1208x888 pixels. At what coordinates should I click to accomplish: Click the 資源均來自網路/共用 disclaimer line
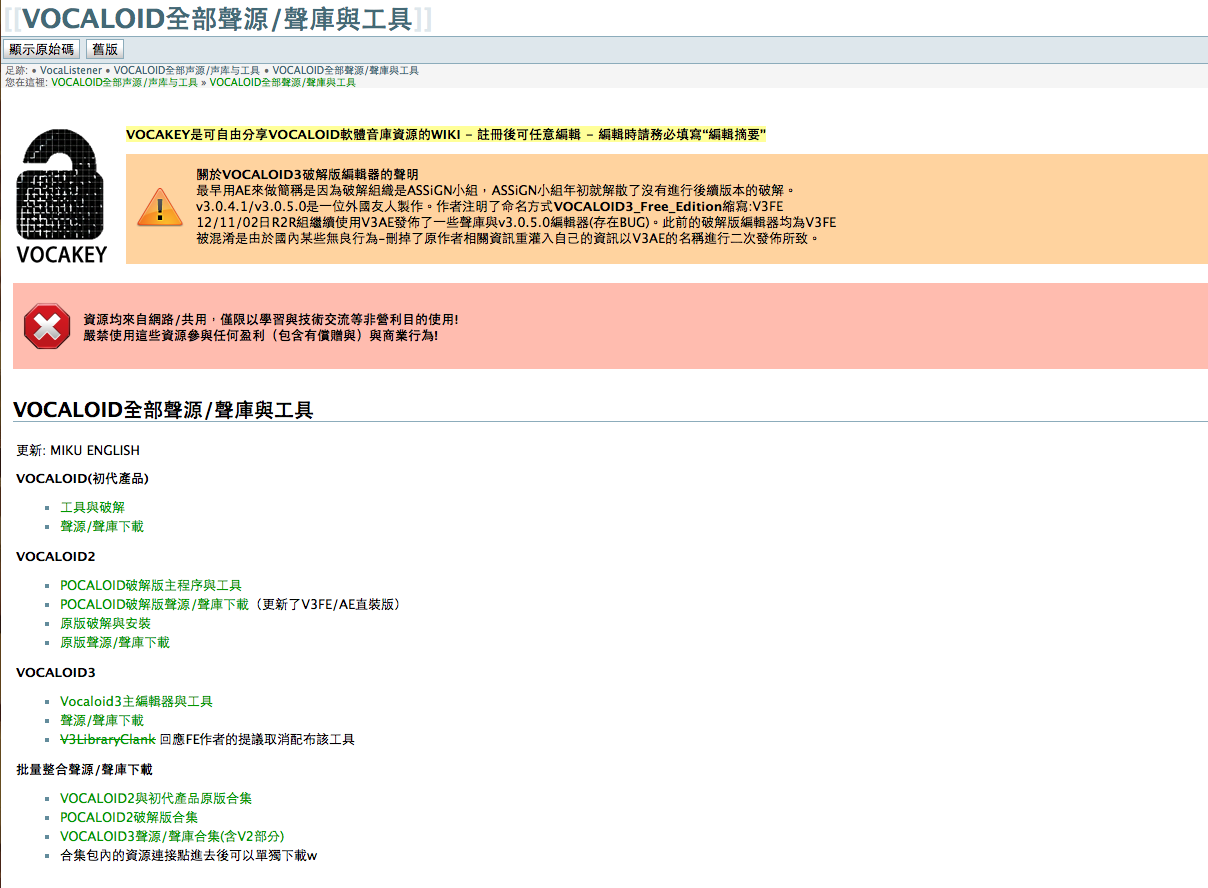click(270, 319)
